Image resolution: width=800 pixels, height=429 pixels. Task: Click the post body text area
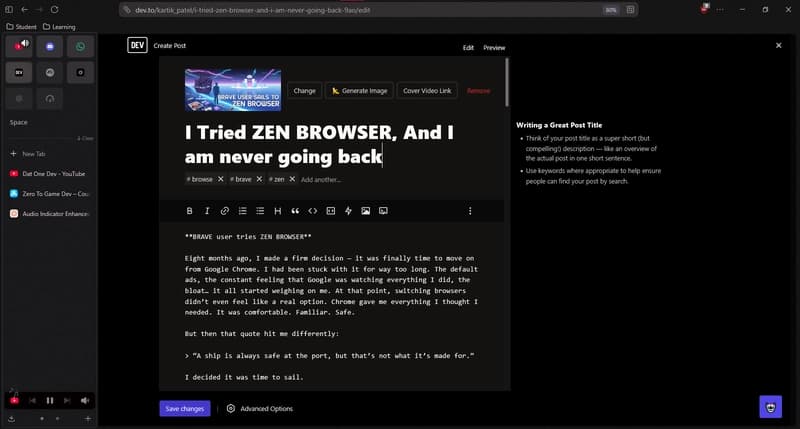pos(332,306)
